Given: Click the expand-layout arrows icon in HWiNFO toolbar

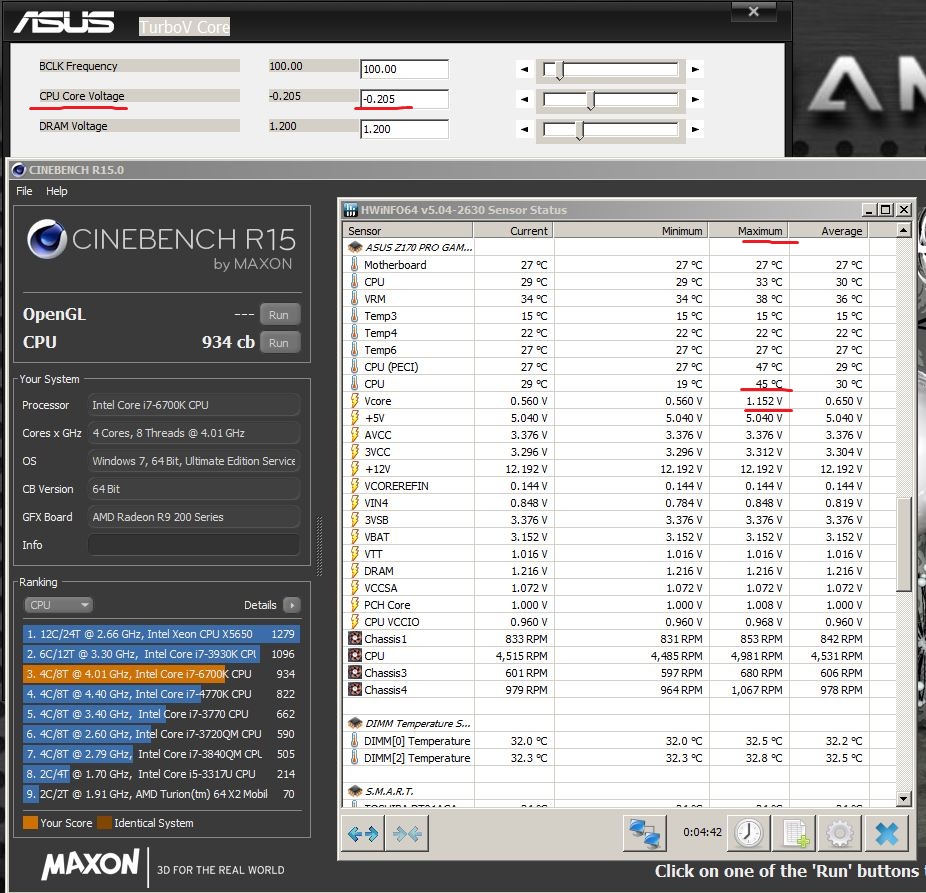Looking at the screenshot, I should click(x=363, y=833).
